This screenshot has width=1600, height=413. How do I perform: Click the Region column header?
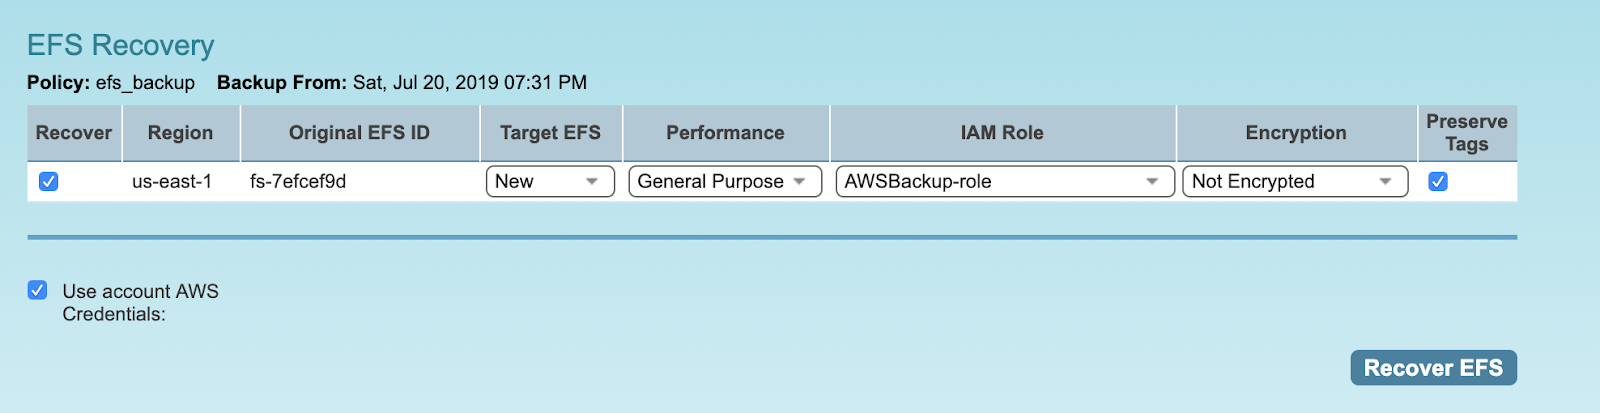(180, 133)
